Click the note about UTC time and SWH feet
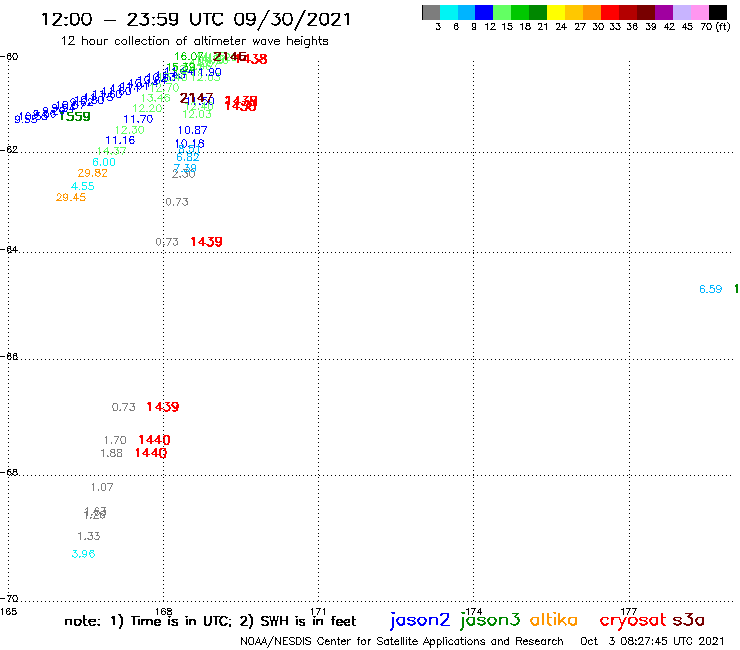Screen dimensions: 740x650 (210, 621)
